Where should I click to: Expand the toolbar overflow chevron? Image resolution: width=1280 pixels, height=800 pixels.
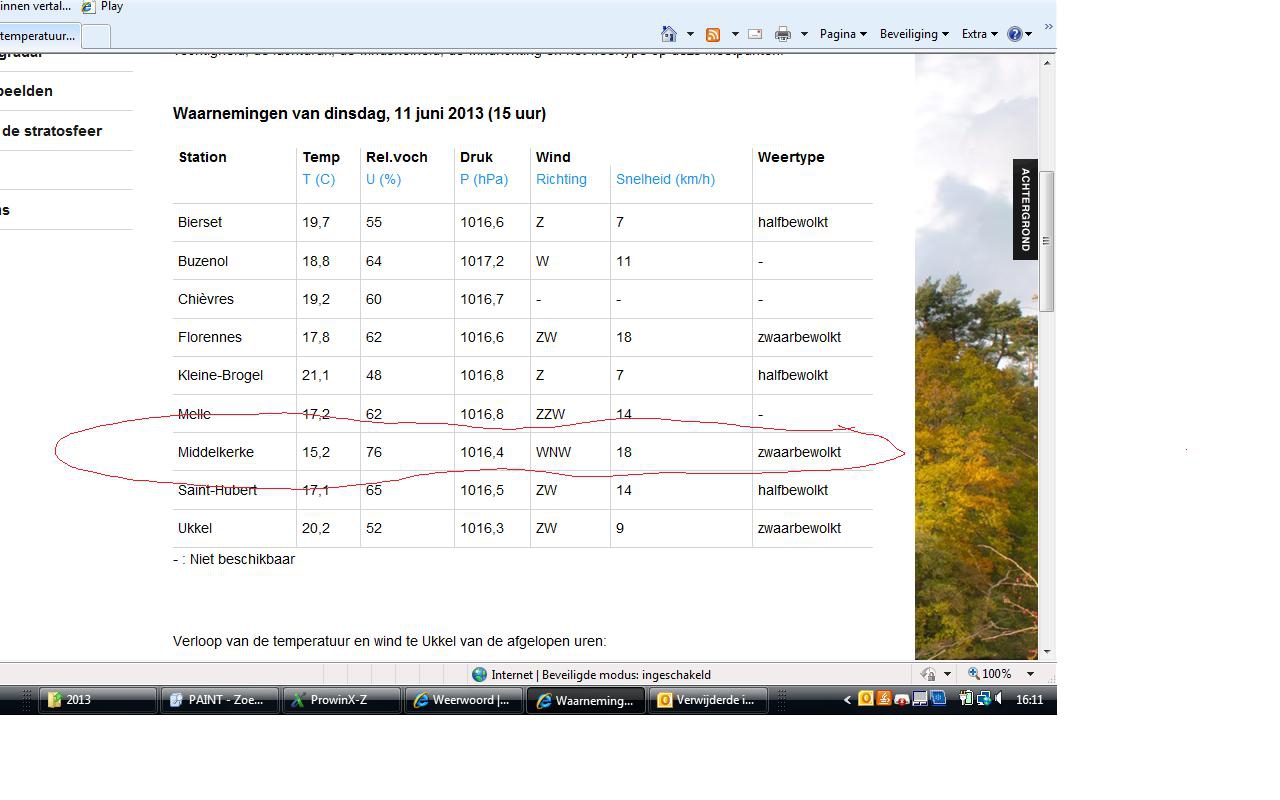coord(1048,27)
